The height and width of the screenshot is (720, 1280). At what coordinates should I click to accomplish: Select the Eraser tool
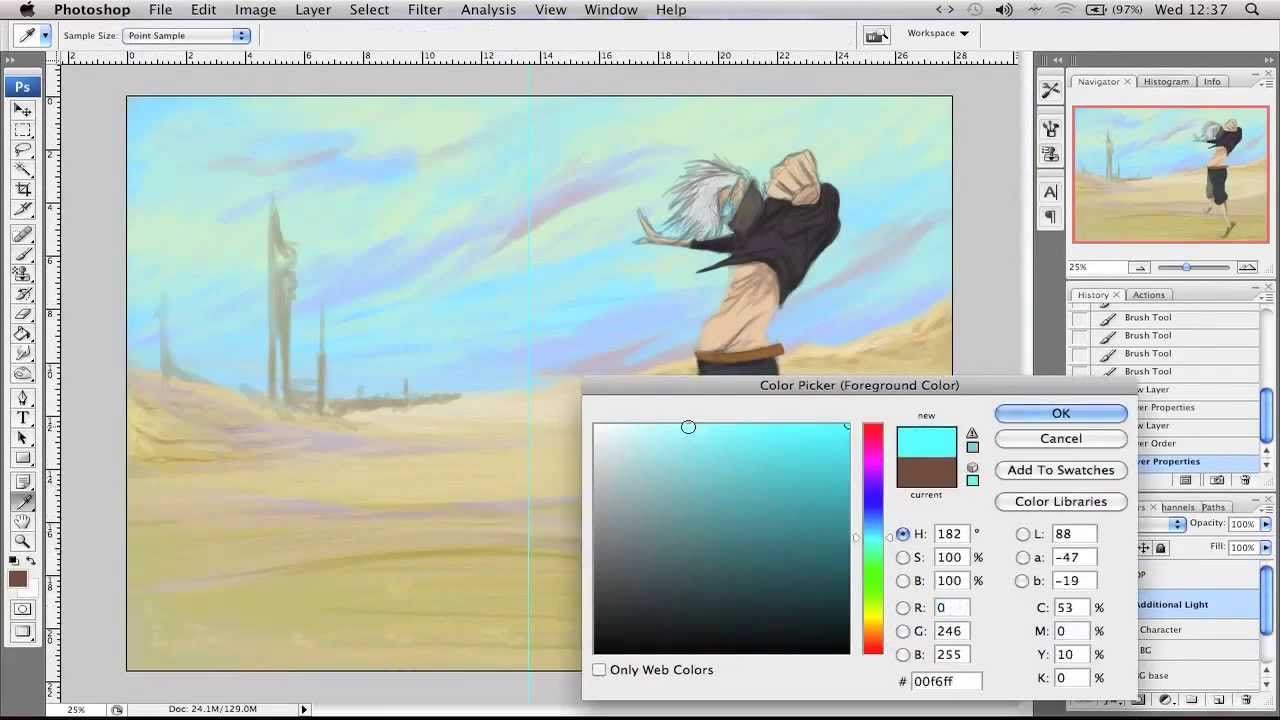(22, 314)
